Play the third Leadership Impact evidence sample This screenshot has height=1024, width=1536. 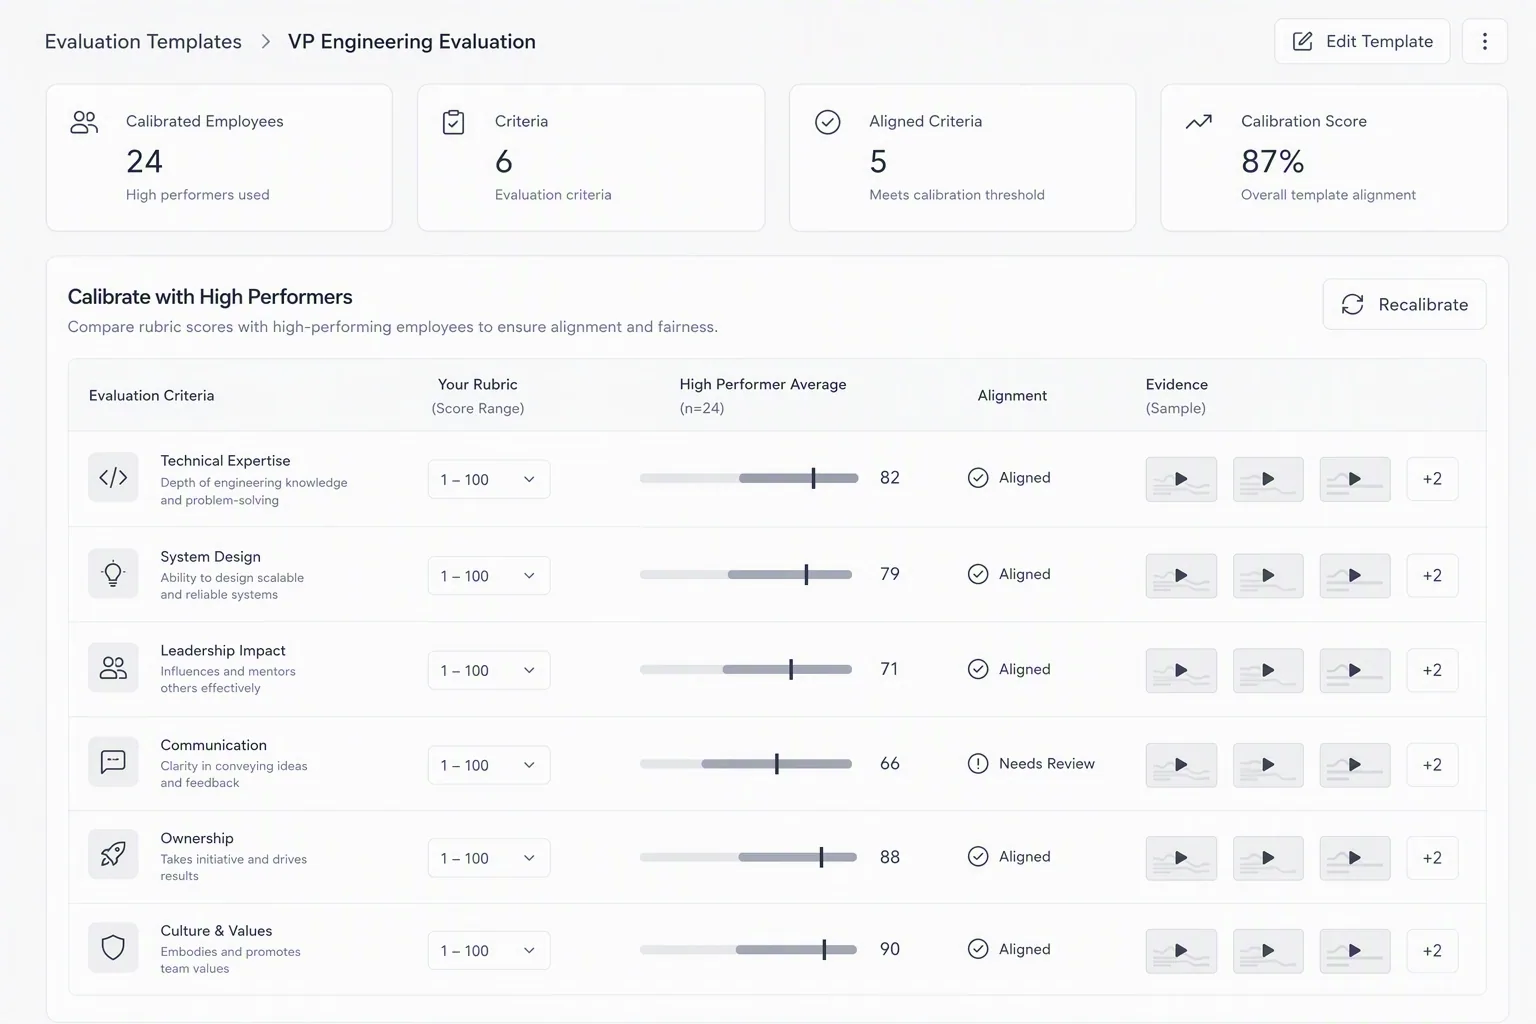1355,670
